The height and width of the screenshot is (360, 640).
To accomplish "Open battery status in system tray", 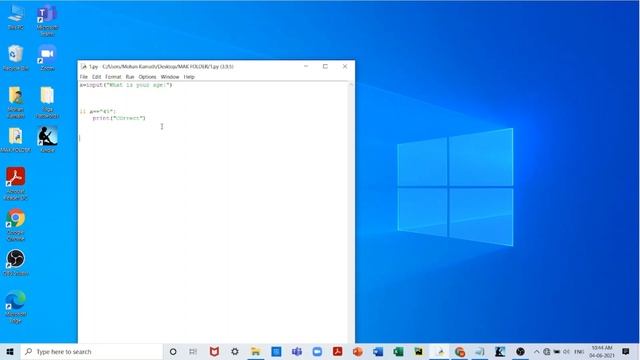I will click(x=556, y=351).
